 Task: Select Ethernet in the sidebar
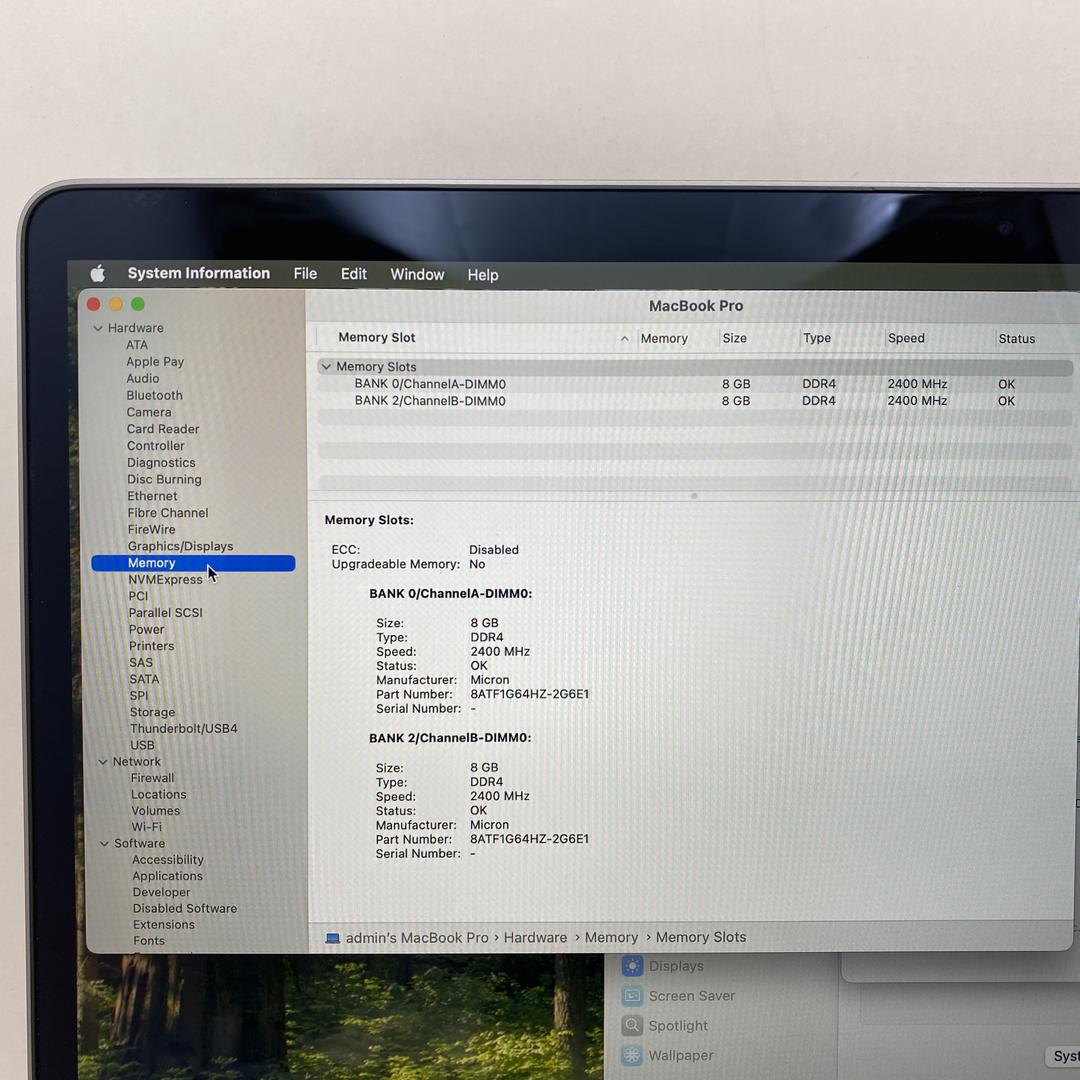(152, 496)
